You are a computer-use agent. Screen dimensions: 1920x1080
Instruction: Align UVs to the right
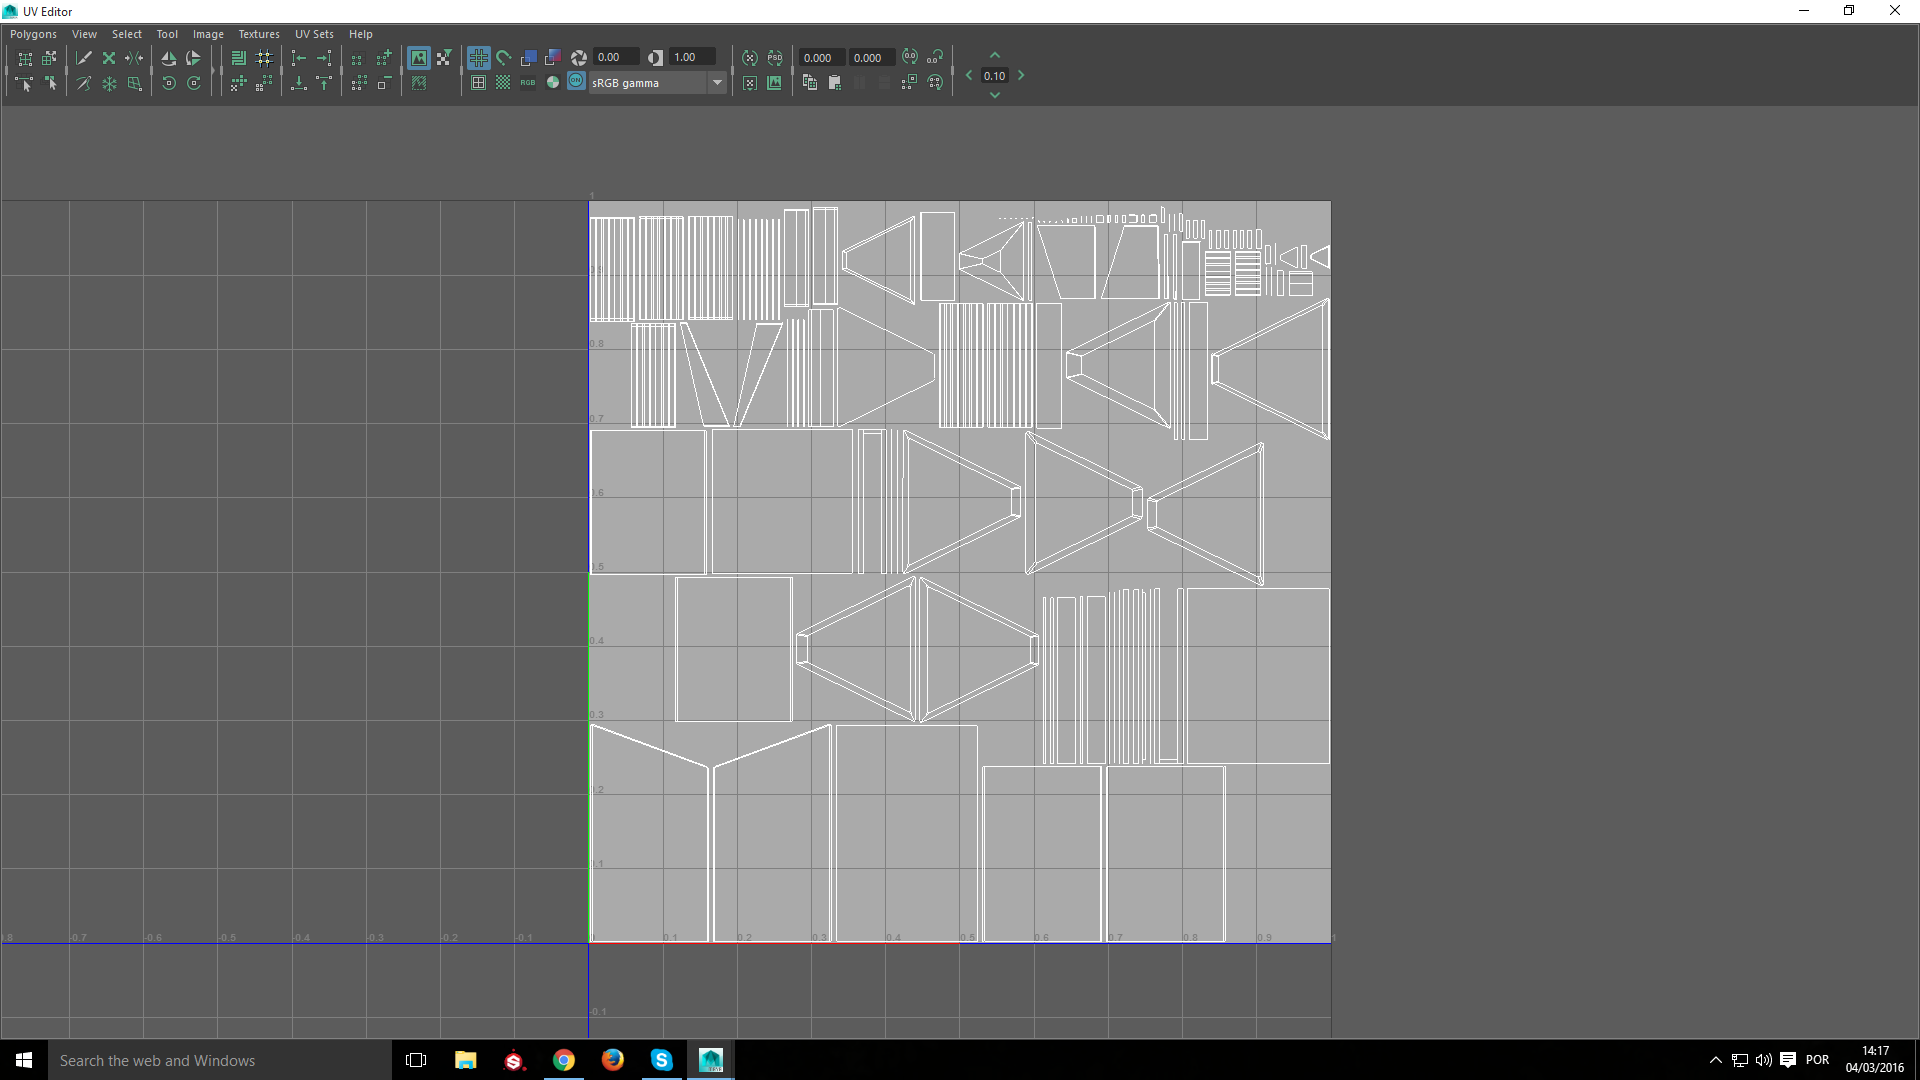pyautogui.click(x=324, y=58)
